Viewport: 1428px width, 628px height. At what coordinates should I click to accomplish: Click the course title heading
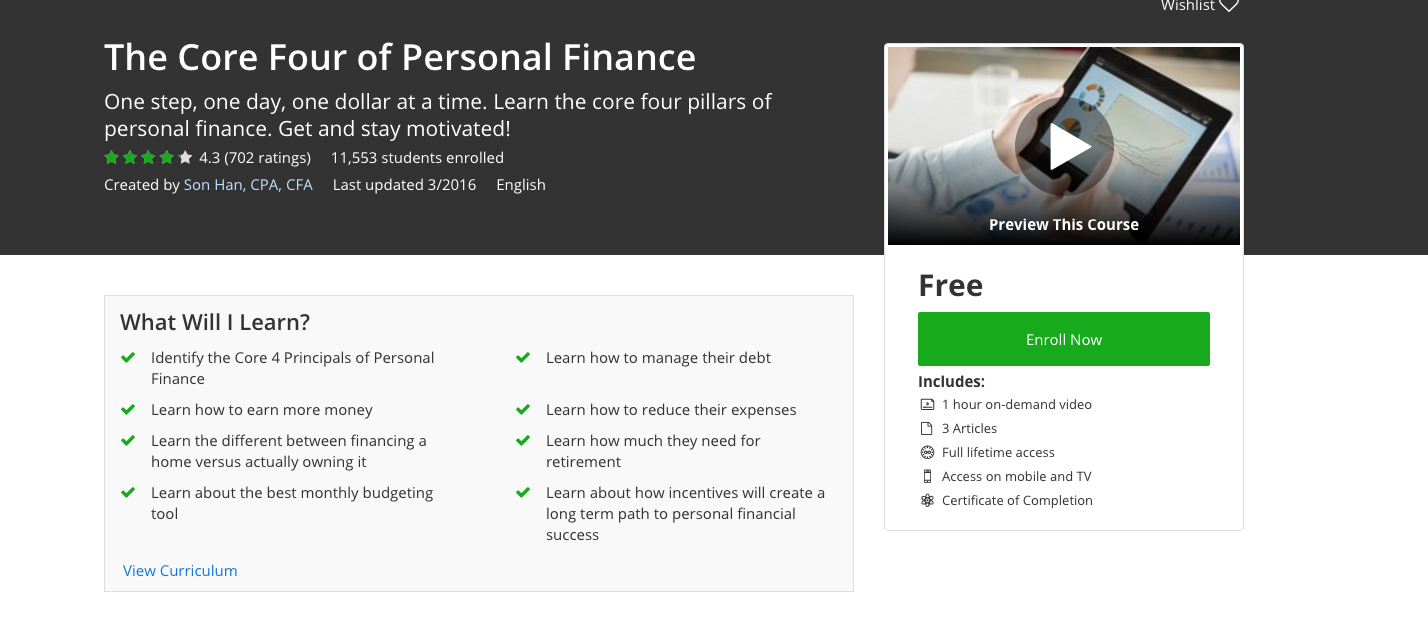[400, 57]
